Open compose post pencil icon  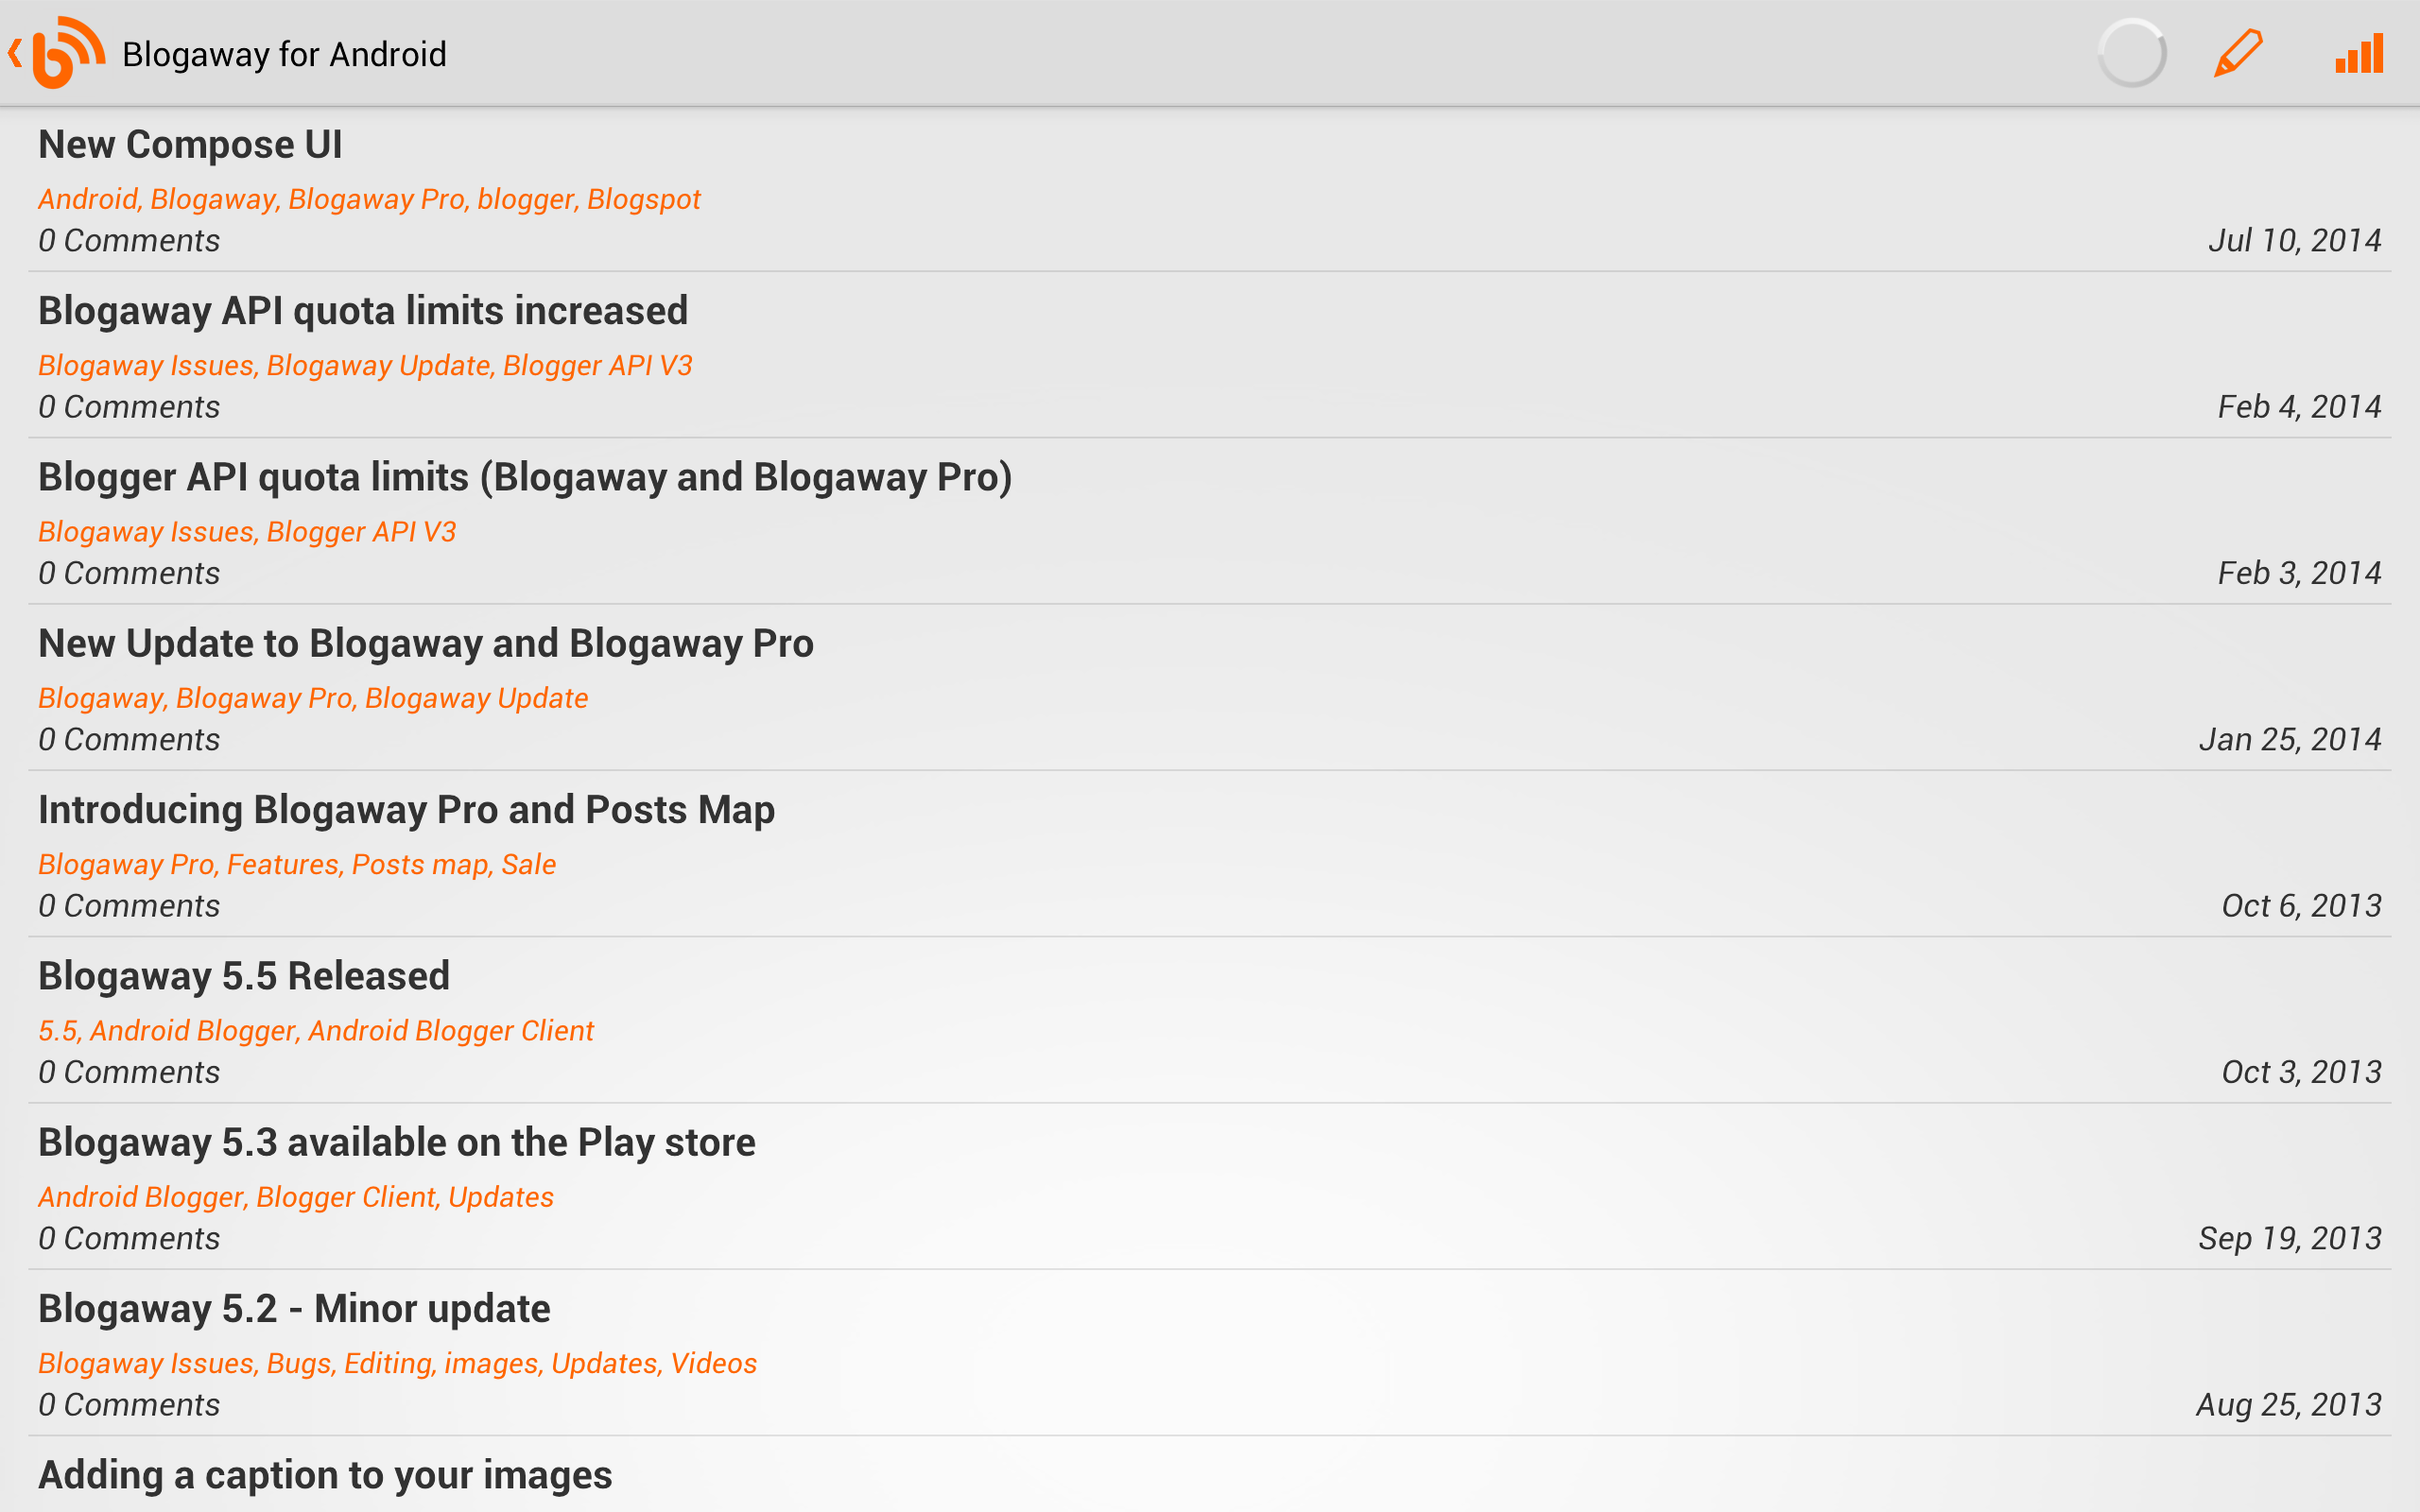[x=2238, y=53]
